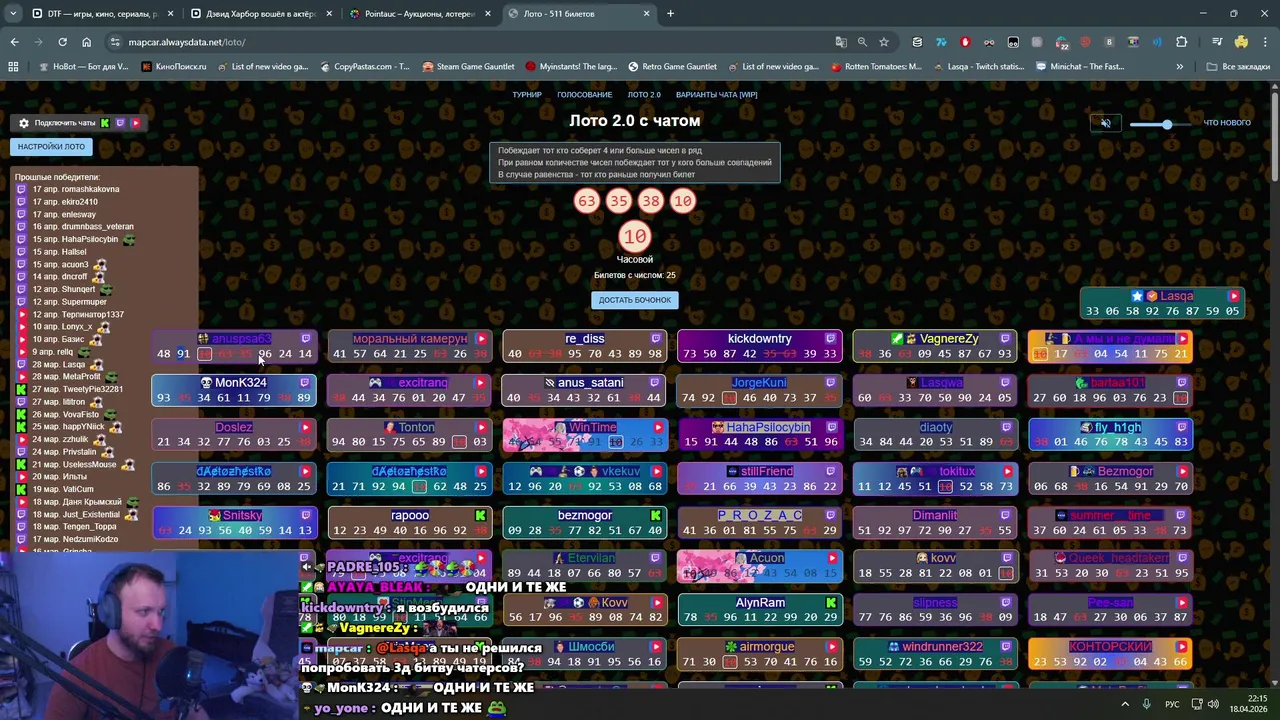1280x720 pixels.
Task: Click the red video icon on Lasqa ticket
Action: click(x=1234, y=296)
